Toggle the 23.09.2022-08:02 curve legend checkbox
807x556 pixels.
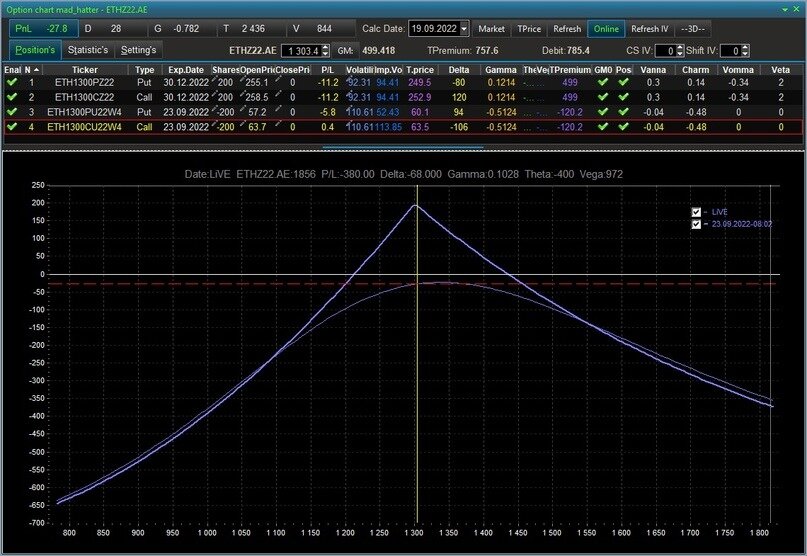click(x=696, y=224)
